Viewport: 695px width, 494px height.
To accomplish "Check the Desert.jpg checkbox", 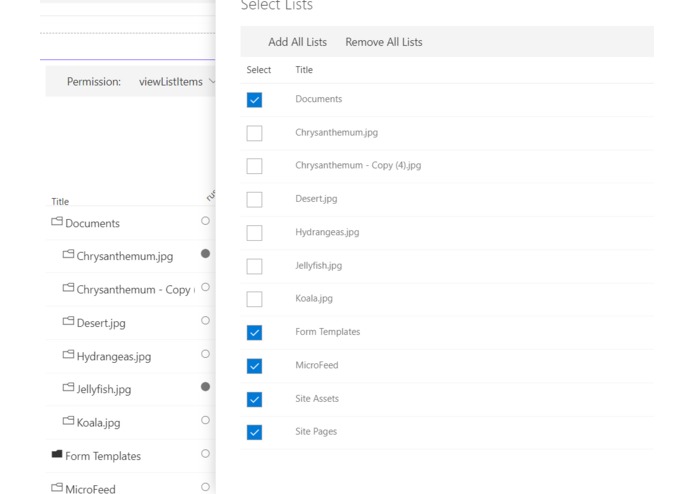I will (x=254, y=199).
